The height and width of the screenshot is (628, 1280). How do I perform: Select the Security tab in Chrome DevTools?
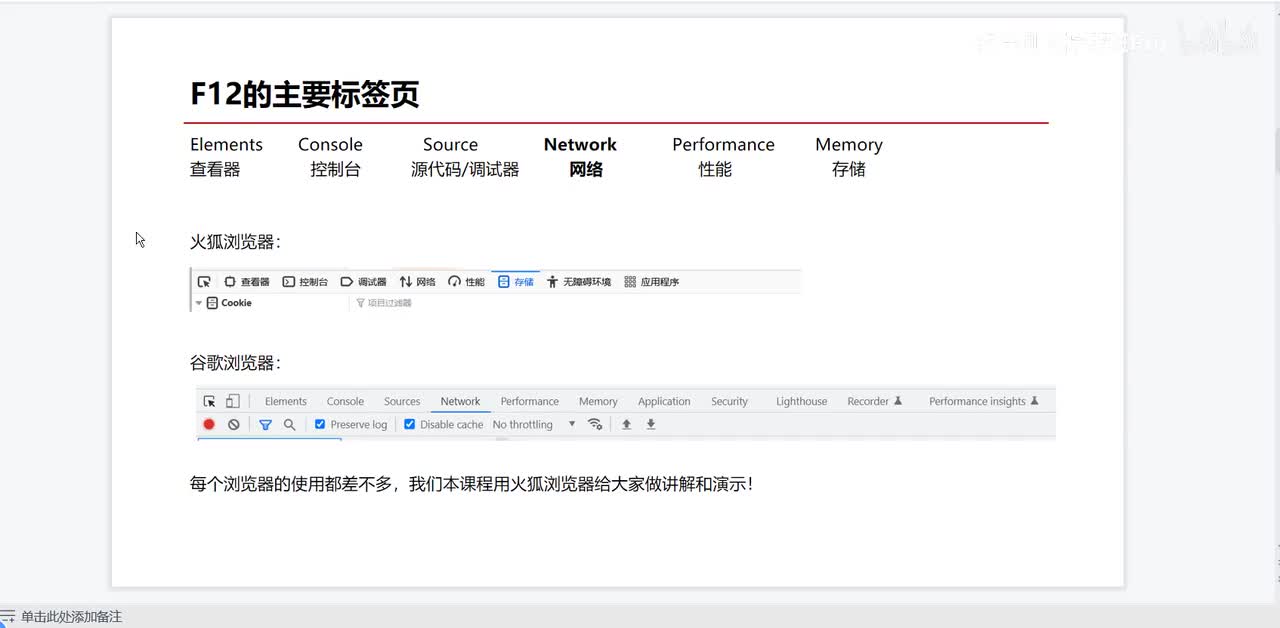pos(729,401)
